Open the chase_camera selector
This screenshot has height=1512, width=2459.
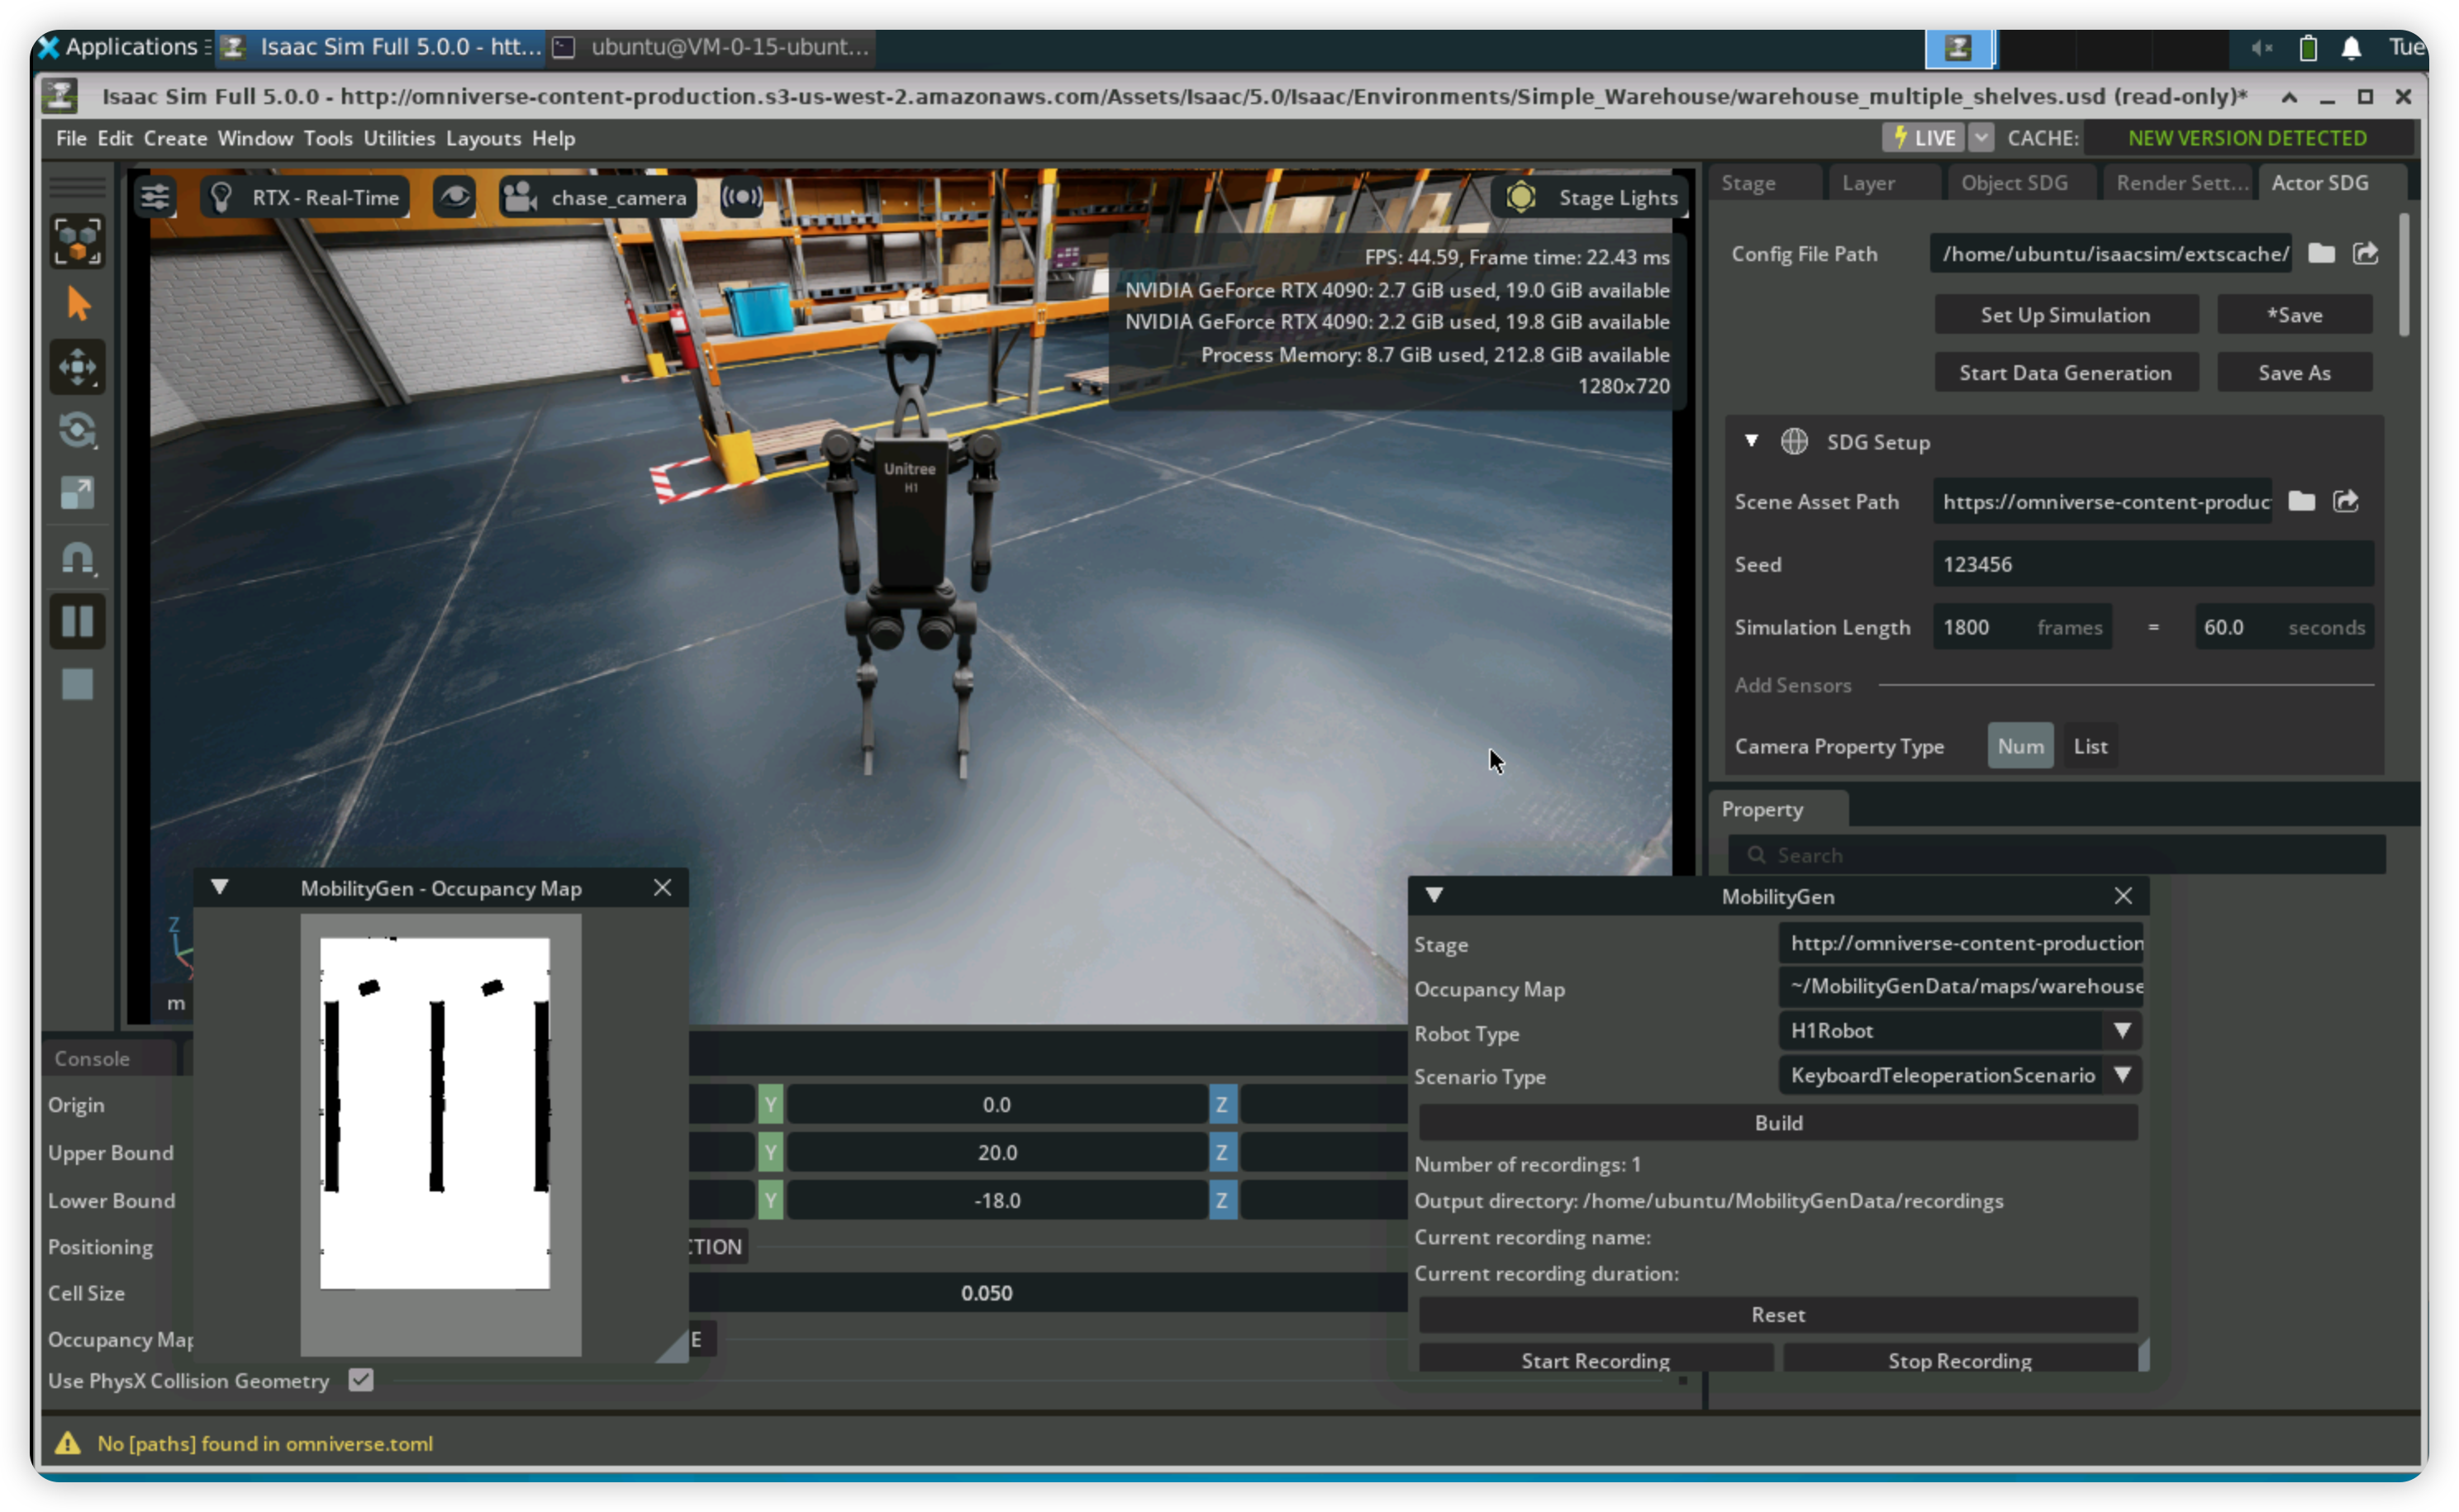point(598,197)
